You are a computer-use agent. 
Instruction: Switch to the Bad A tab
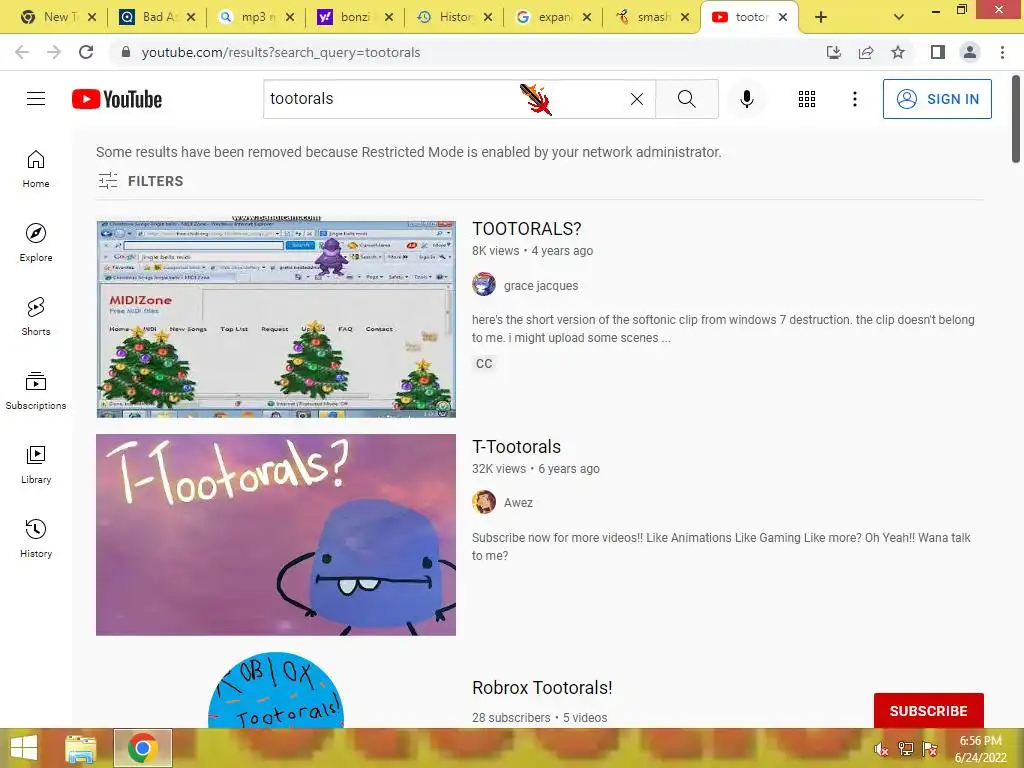pos(157,17)
